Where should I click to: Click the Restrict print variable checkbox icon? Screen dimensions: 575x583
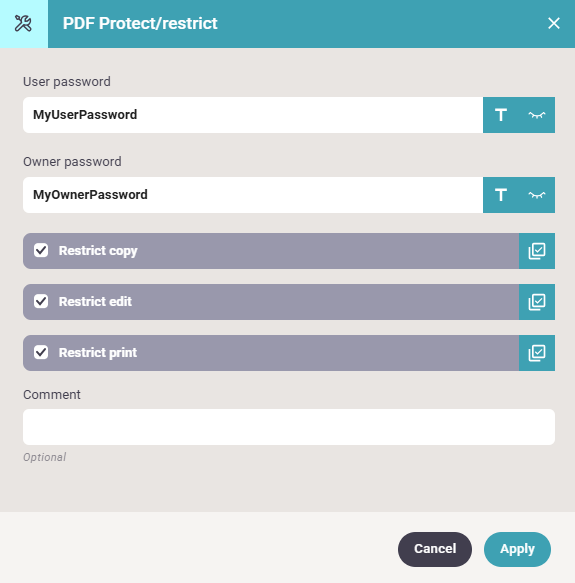[x=537, y=353]
